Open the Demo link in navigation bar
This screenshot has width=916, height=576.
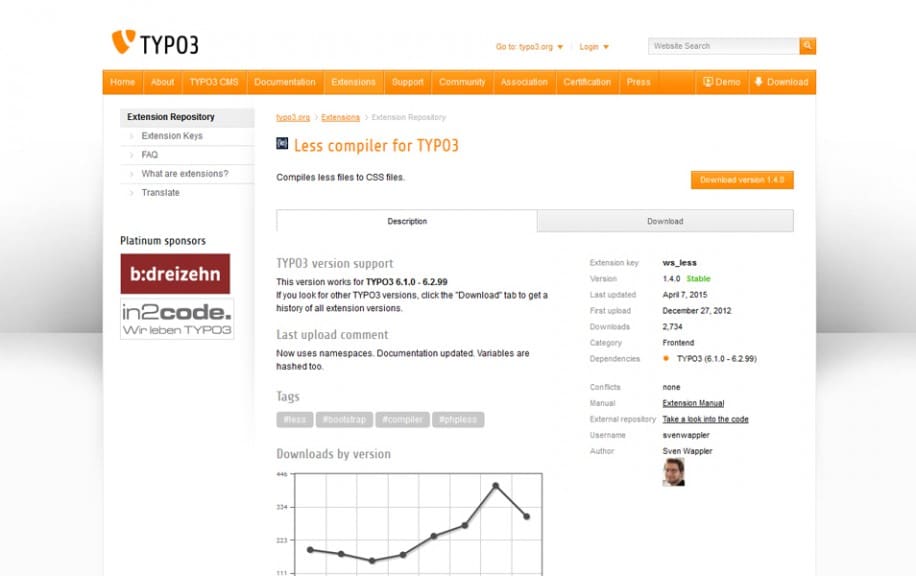[x=721, y=82]
